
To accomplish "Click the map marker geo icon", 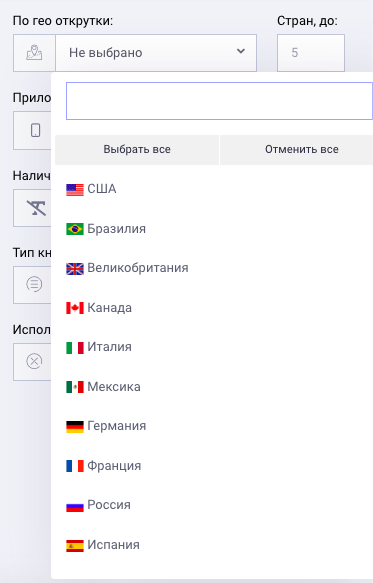I will click(x=34, y=53).
